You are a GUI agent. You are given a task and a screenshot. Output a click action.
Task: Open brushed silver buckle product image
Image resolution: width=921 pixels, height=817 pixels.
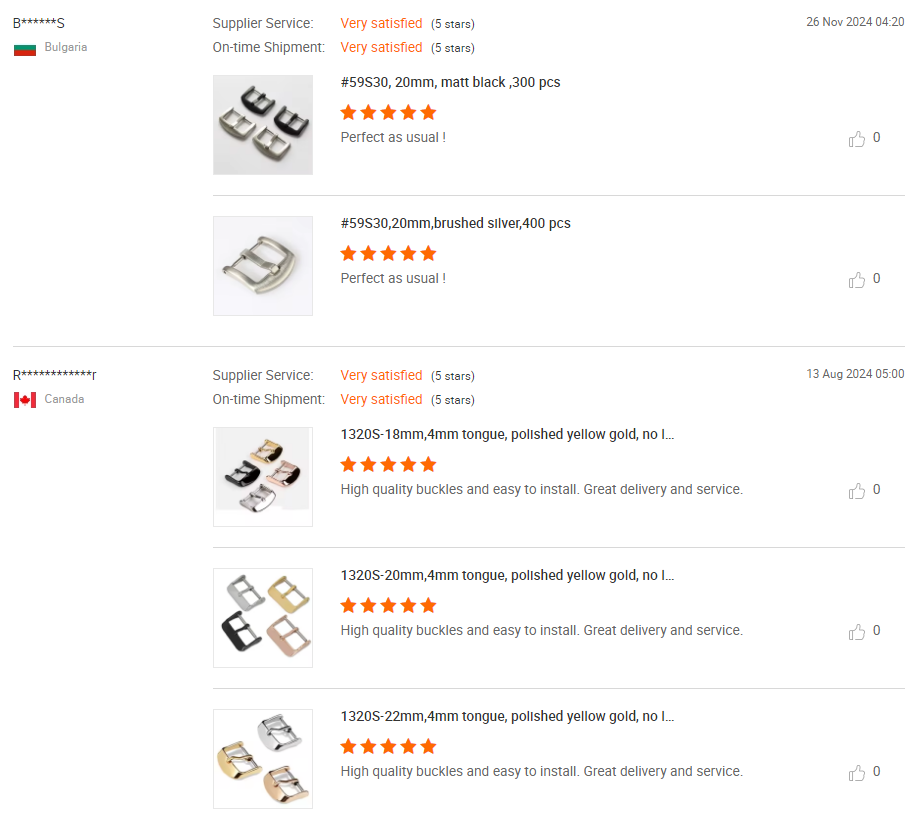[x=263, y=266]
